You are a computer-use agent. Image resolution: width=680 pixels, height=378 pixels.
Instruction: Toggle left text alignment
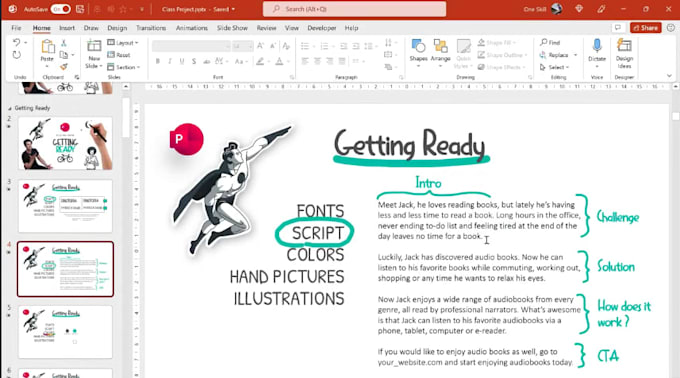click(305, 61)
